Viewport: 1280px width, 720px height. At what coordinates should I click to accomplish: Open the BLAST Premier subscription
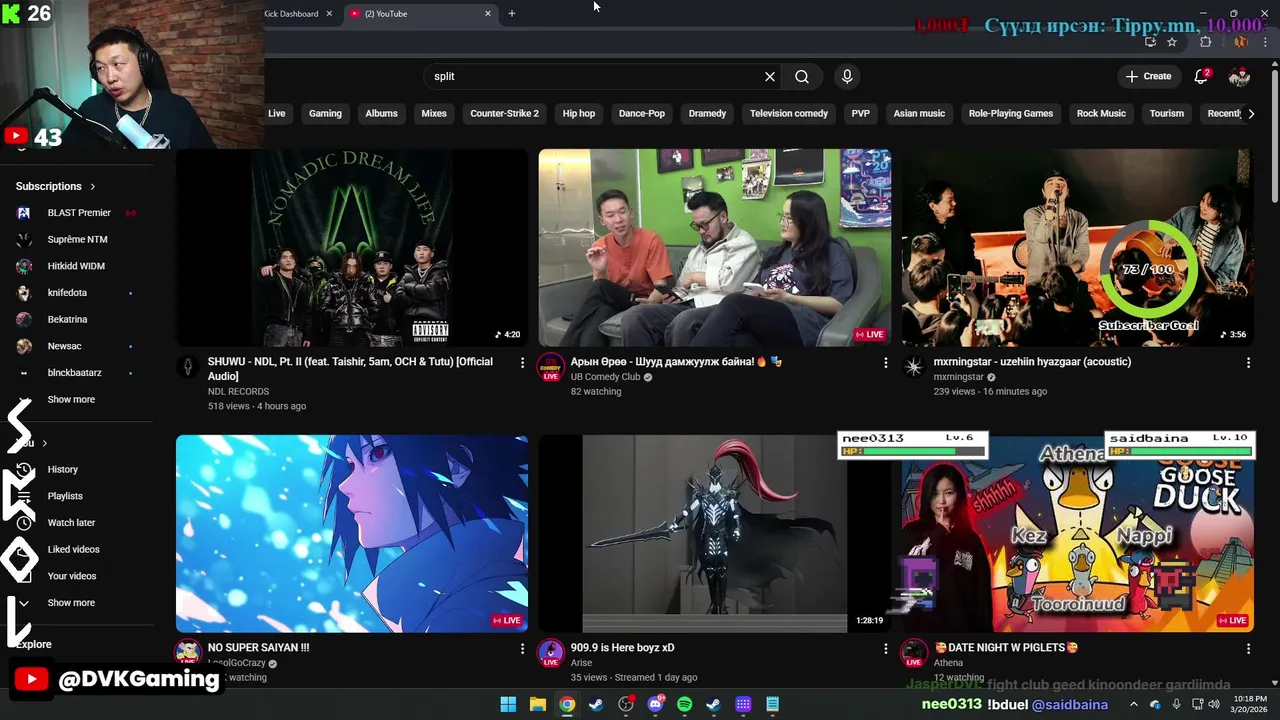pos(79,213)
